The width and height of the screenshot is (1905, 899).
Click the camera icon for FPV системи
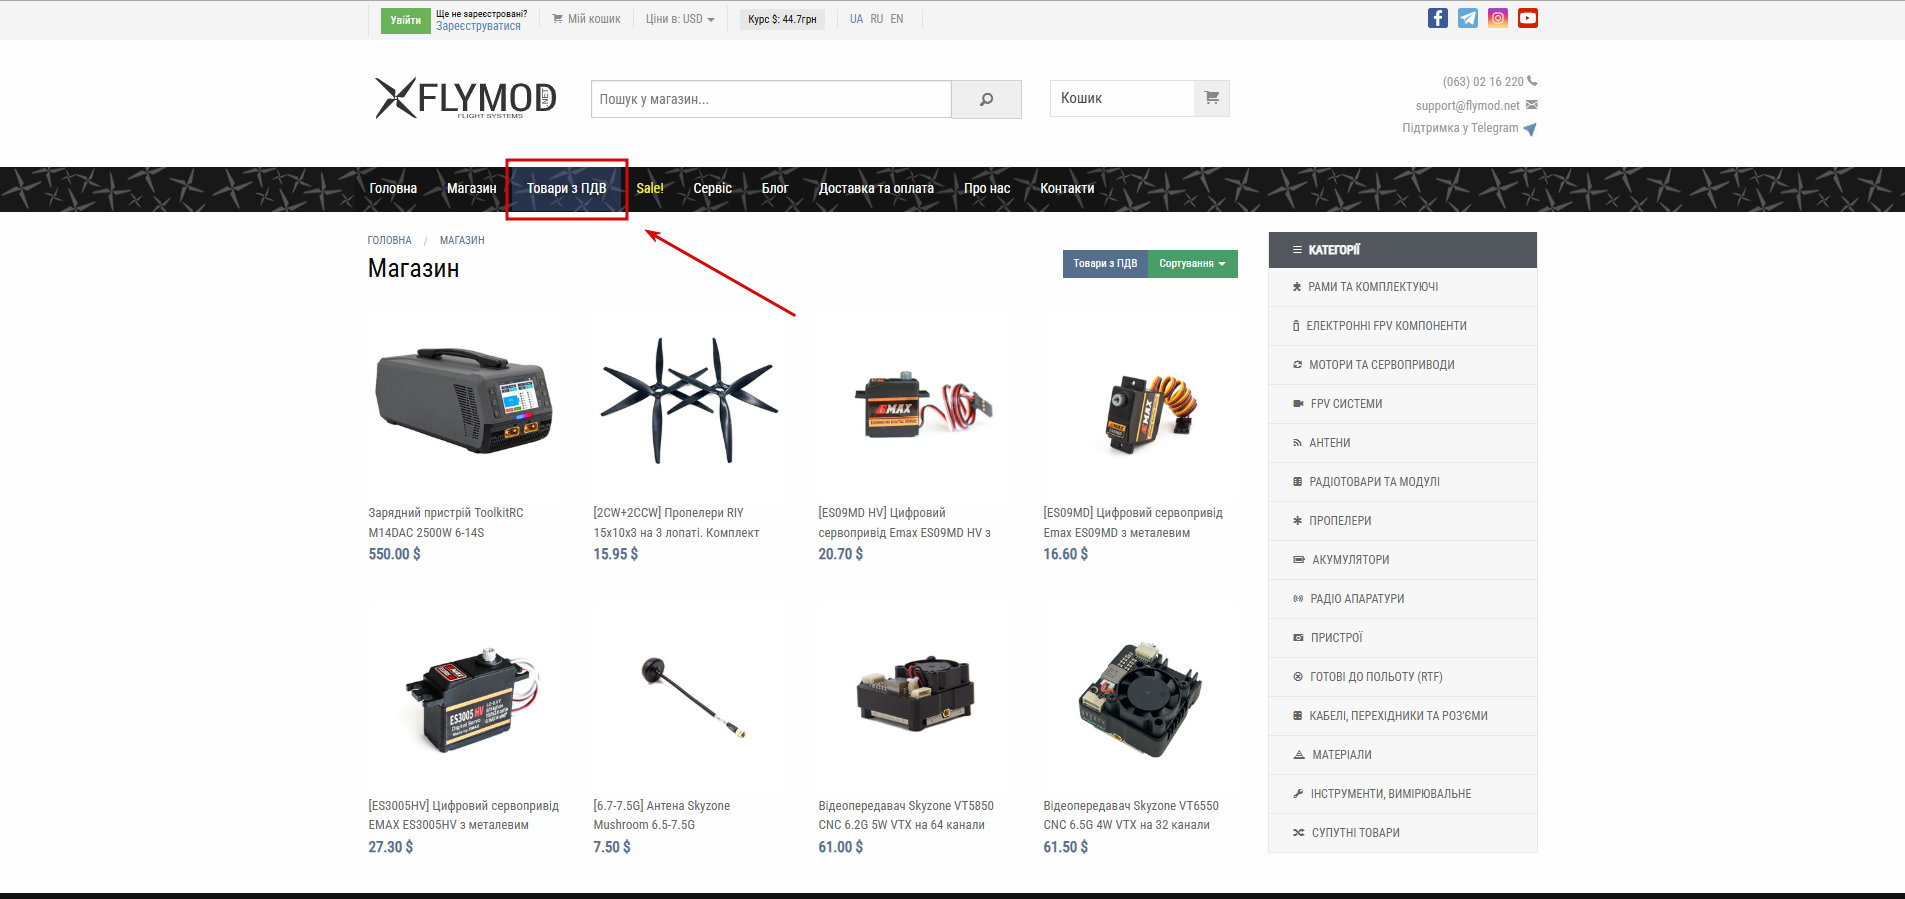1298,404
